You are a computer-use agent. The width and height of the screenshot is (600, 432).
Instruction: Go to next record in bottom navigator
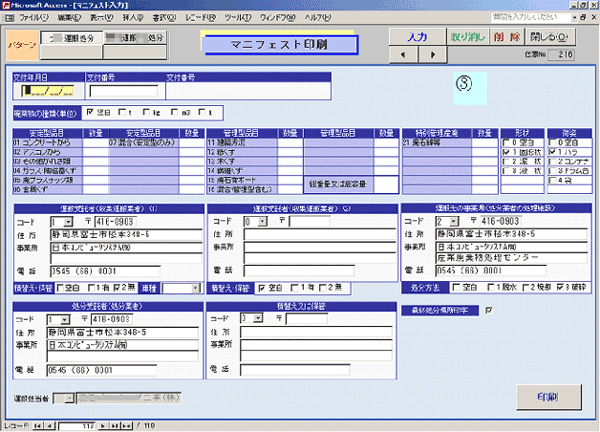point(103,425)
